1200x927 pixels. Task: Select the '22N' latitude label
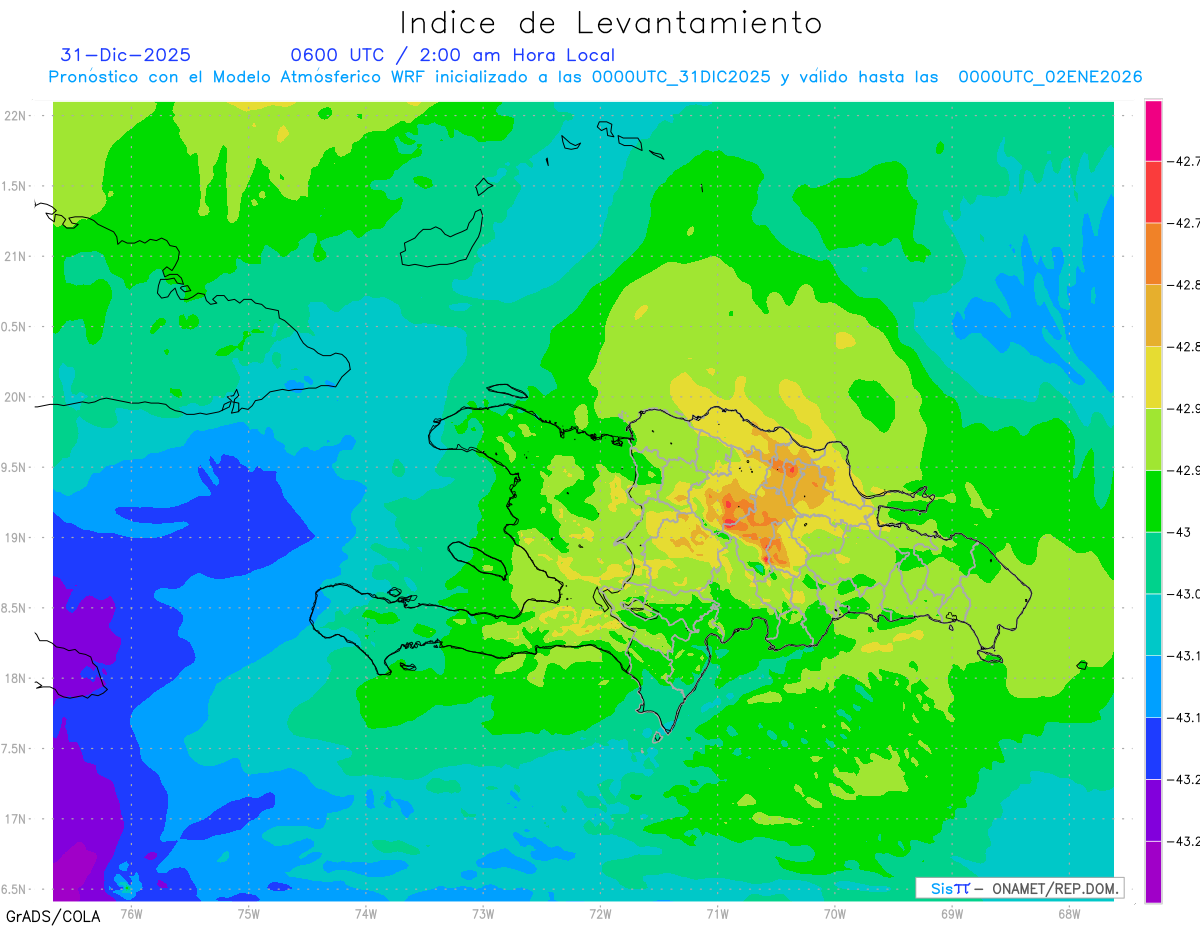(x=15, y=115)
